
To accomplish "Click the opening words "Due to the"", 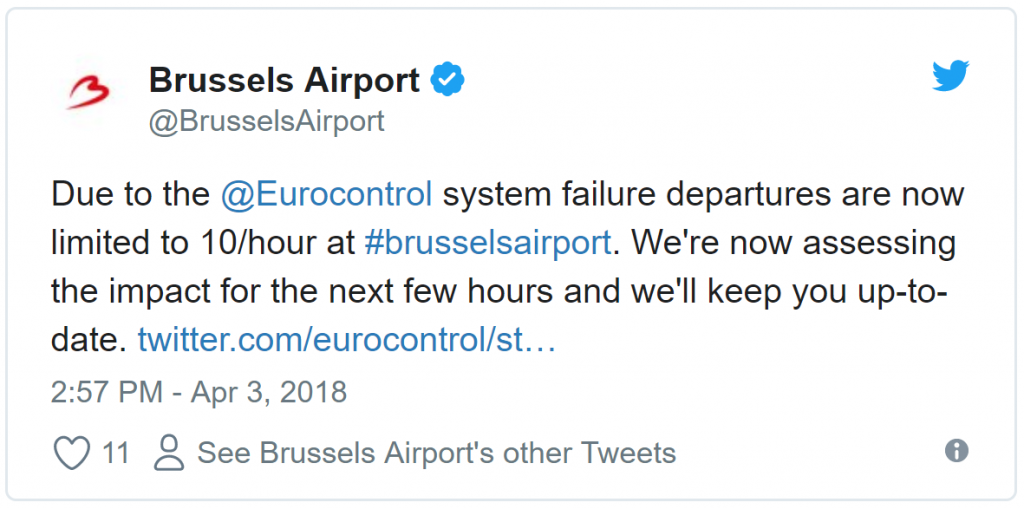I will pyautogui.click(x=130, y=193).
